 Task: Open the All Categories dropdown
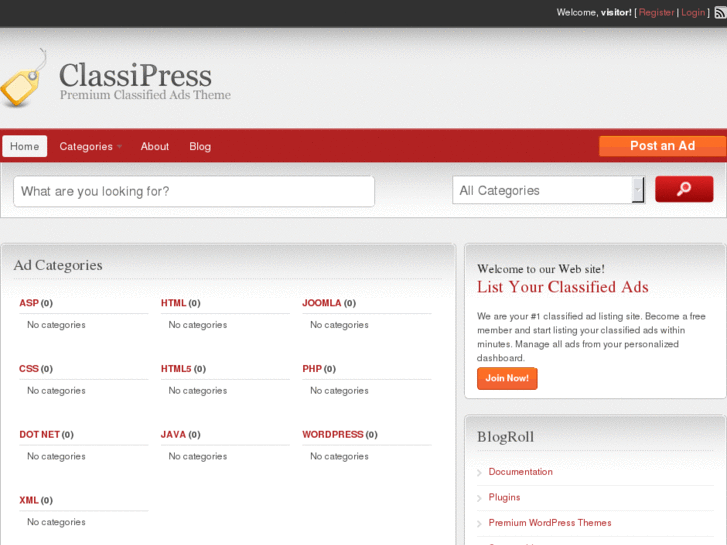[548, 190]
